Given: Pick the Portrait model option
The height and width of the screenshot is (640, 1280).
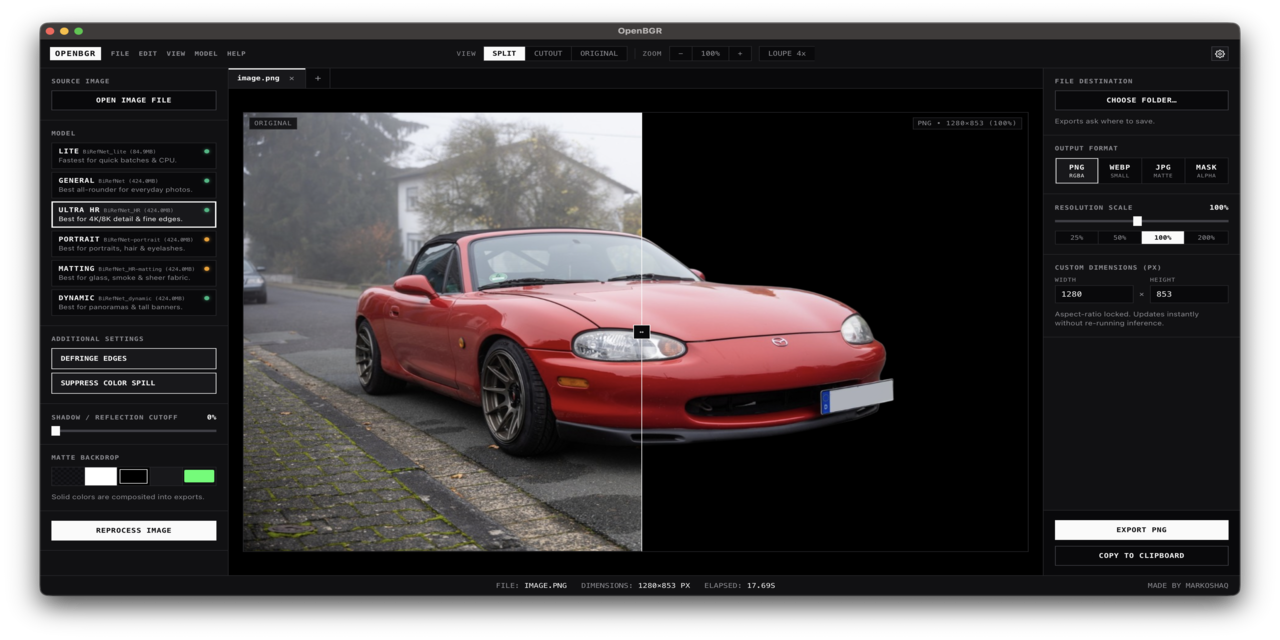Looking at the screenshot, I should click(134, 244).
